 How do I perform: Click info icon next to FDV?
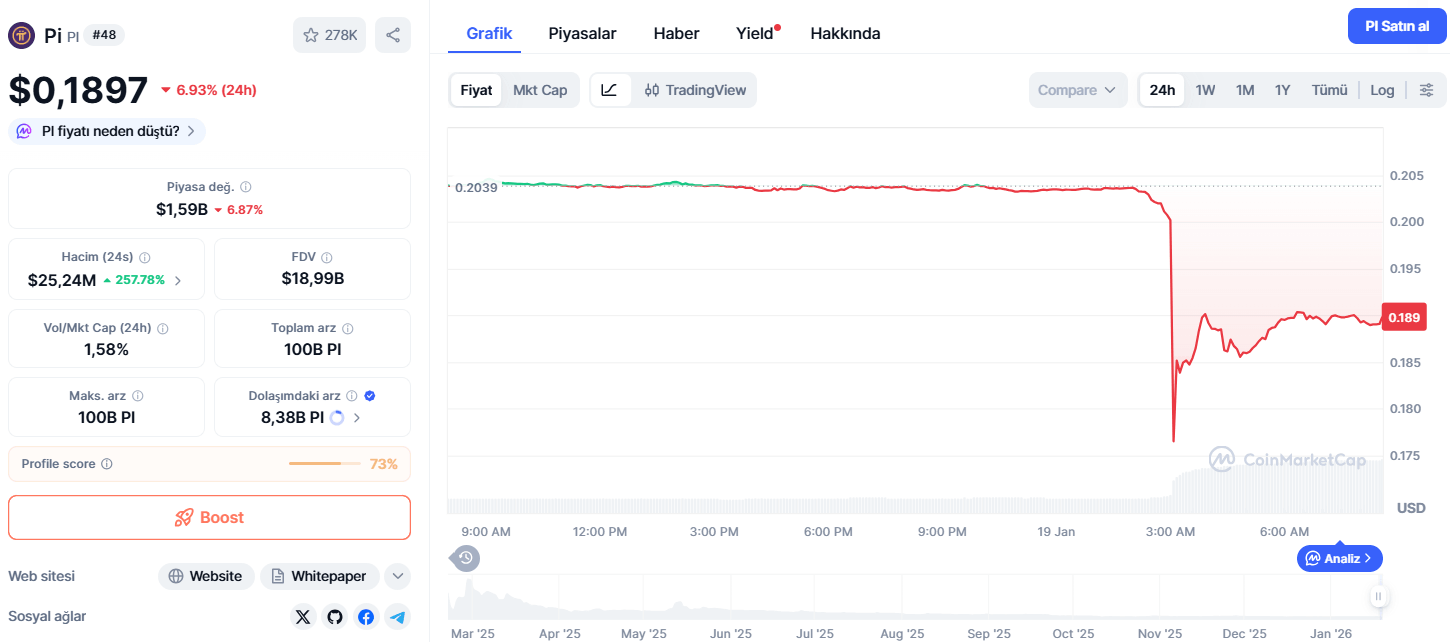pyautogui.click(x=327, y=257)
